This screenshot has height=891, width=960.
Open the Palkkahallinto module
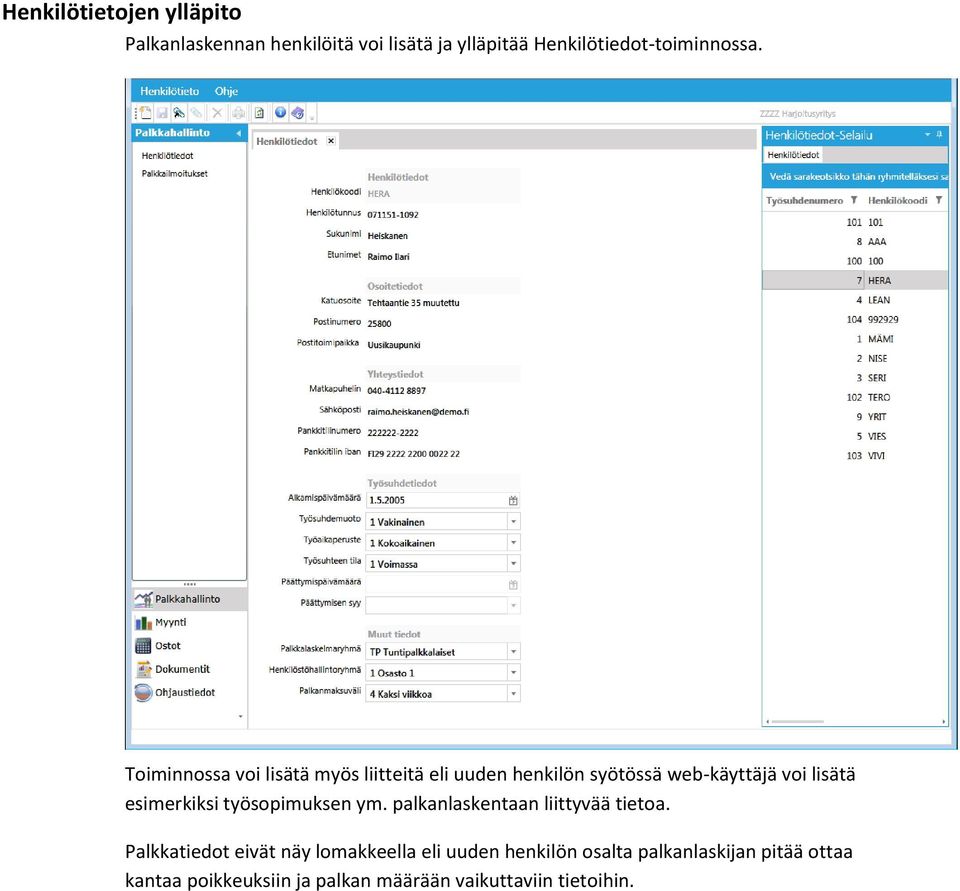coord(190,599)
